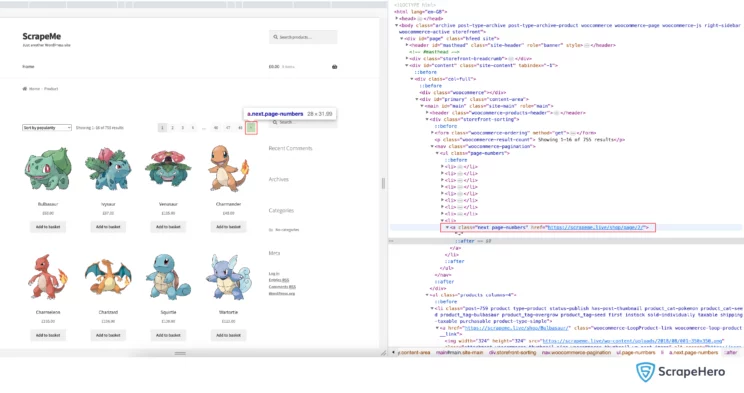The width and height of the screenshot is (744, 393).
Task: Expand the woocommerce-products-header node
Action: point(428,113)
